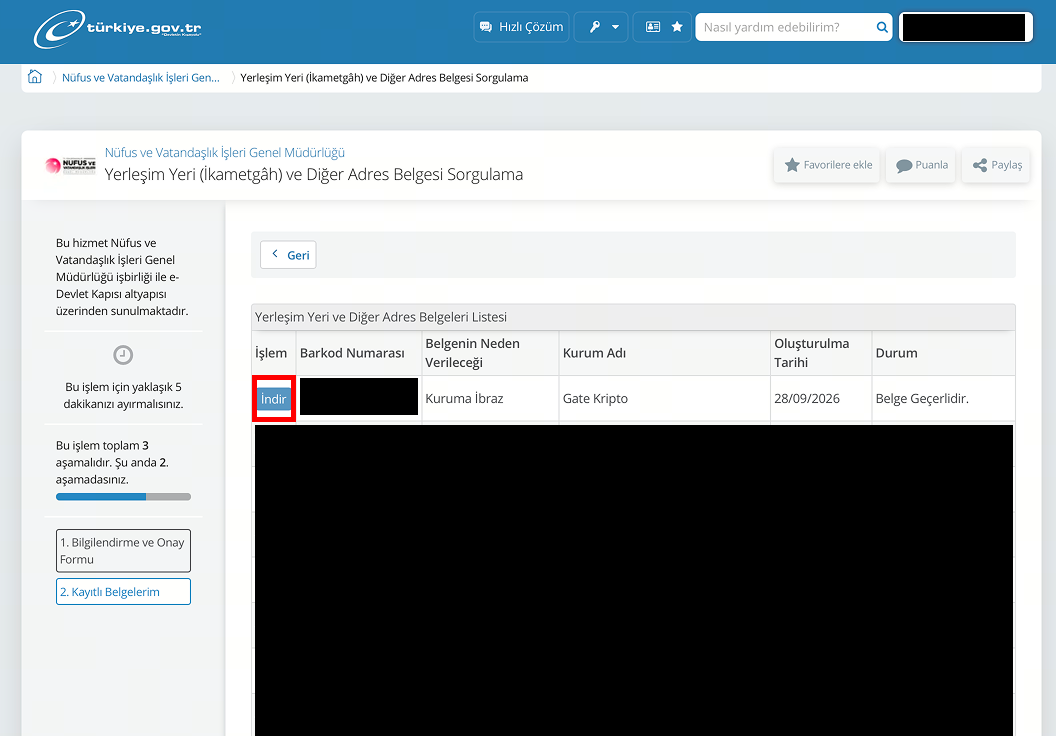
Task: Share the page via Paylaş
Action: [x=997, y=165]
